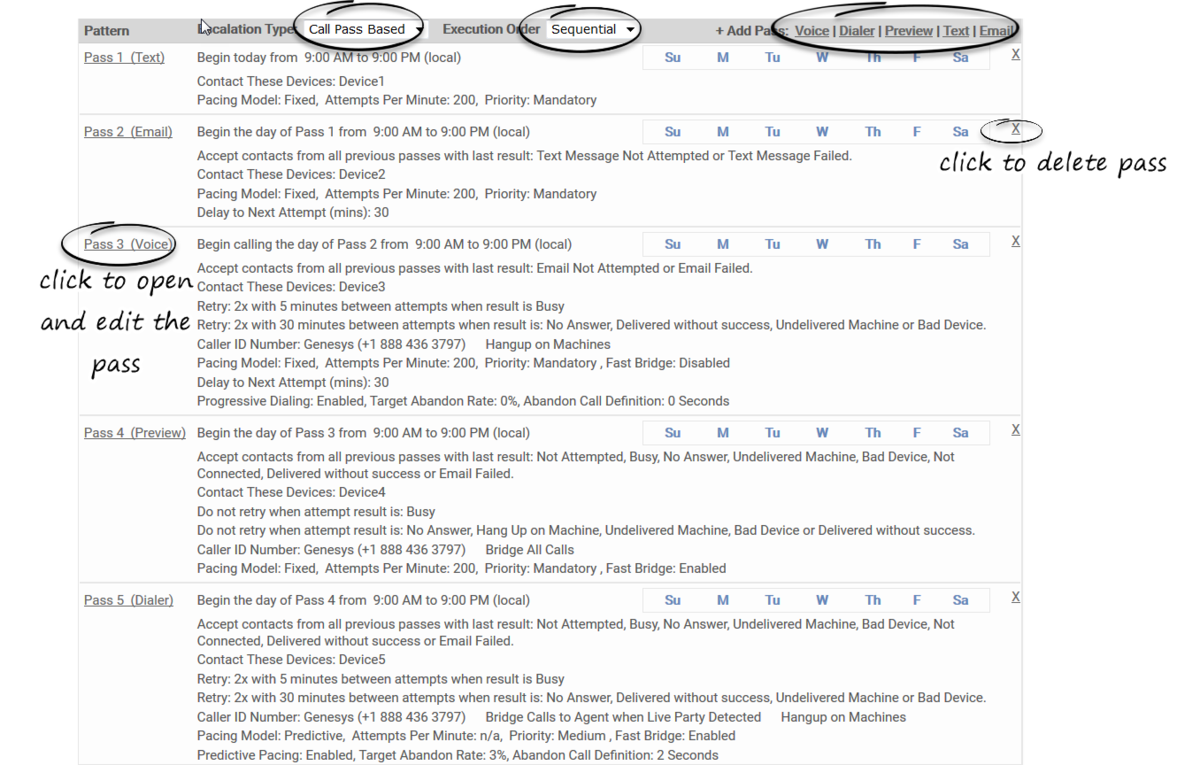Viewport: 1200px width, 765px height.
Task: Toggle Monday for Pass 2
Action: click(x=723, y=132)
